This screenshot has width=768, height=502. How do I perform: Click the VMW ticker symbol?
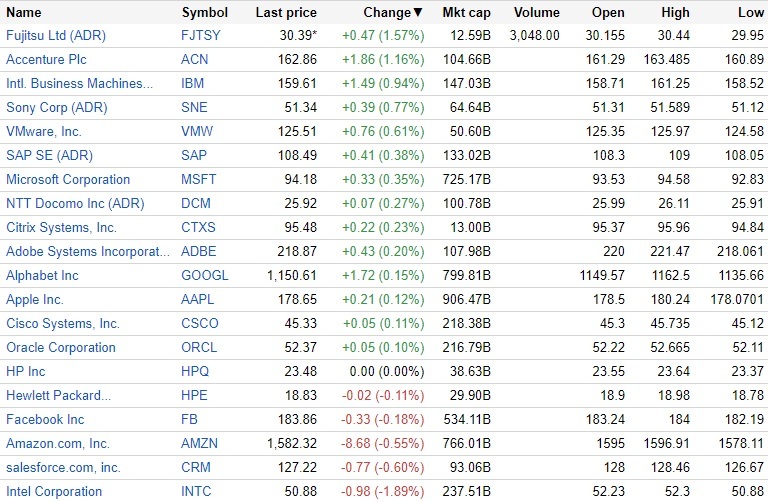pyautogui.click(x=197, y=131)
